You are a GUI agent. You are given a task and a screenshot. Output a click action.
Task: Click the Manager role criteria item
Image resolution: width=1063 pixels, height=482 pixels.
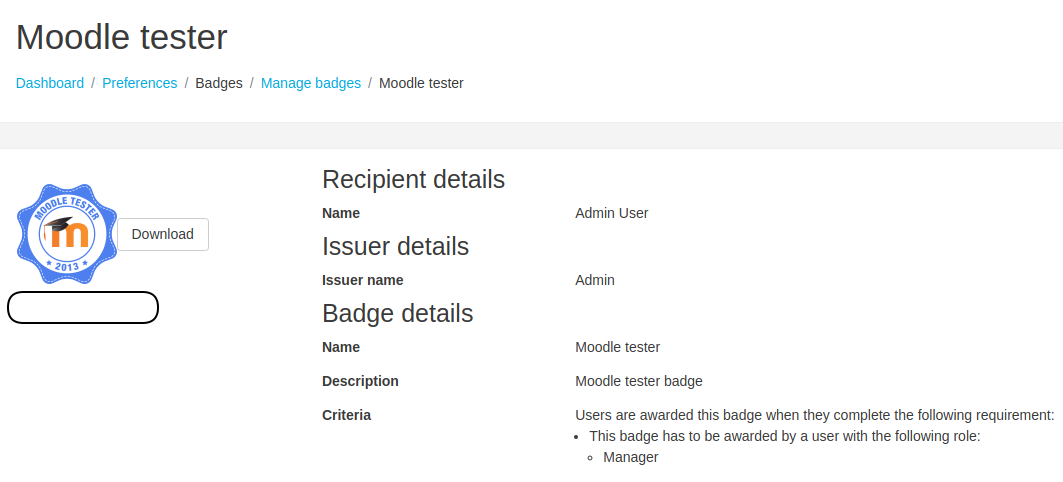[x=630, y=458]
